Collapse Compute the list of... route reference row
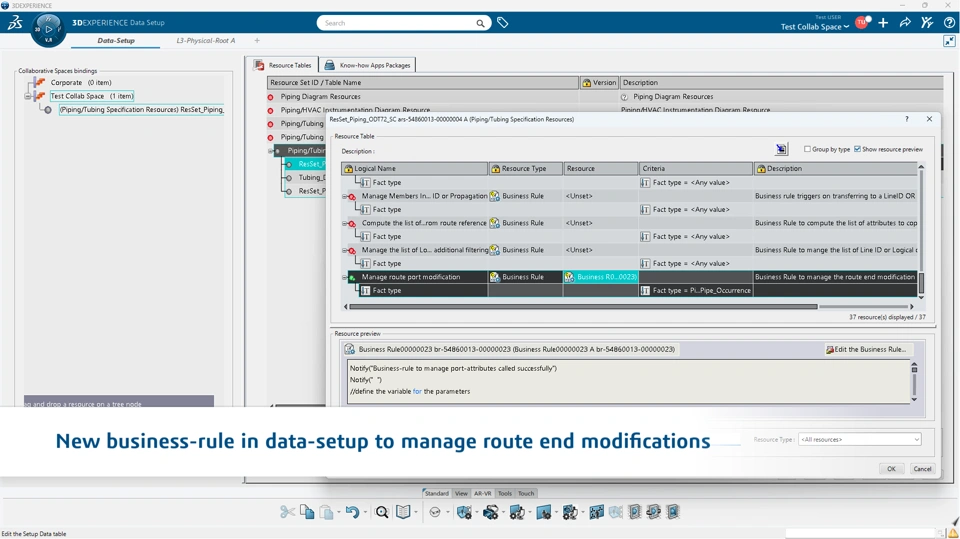 coord(345,224)
